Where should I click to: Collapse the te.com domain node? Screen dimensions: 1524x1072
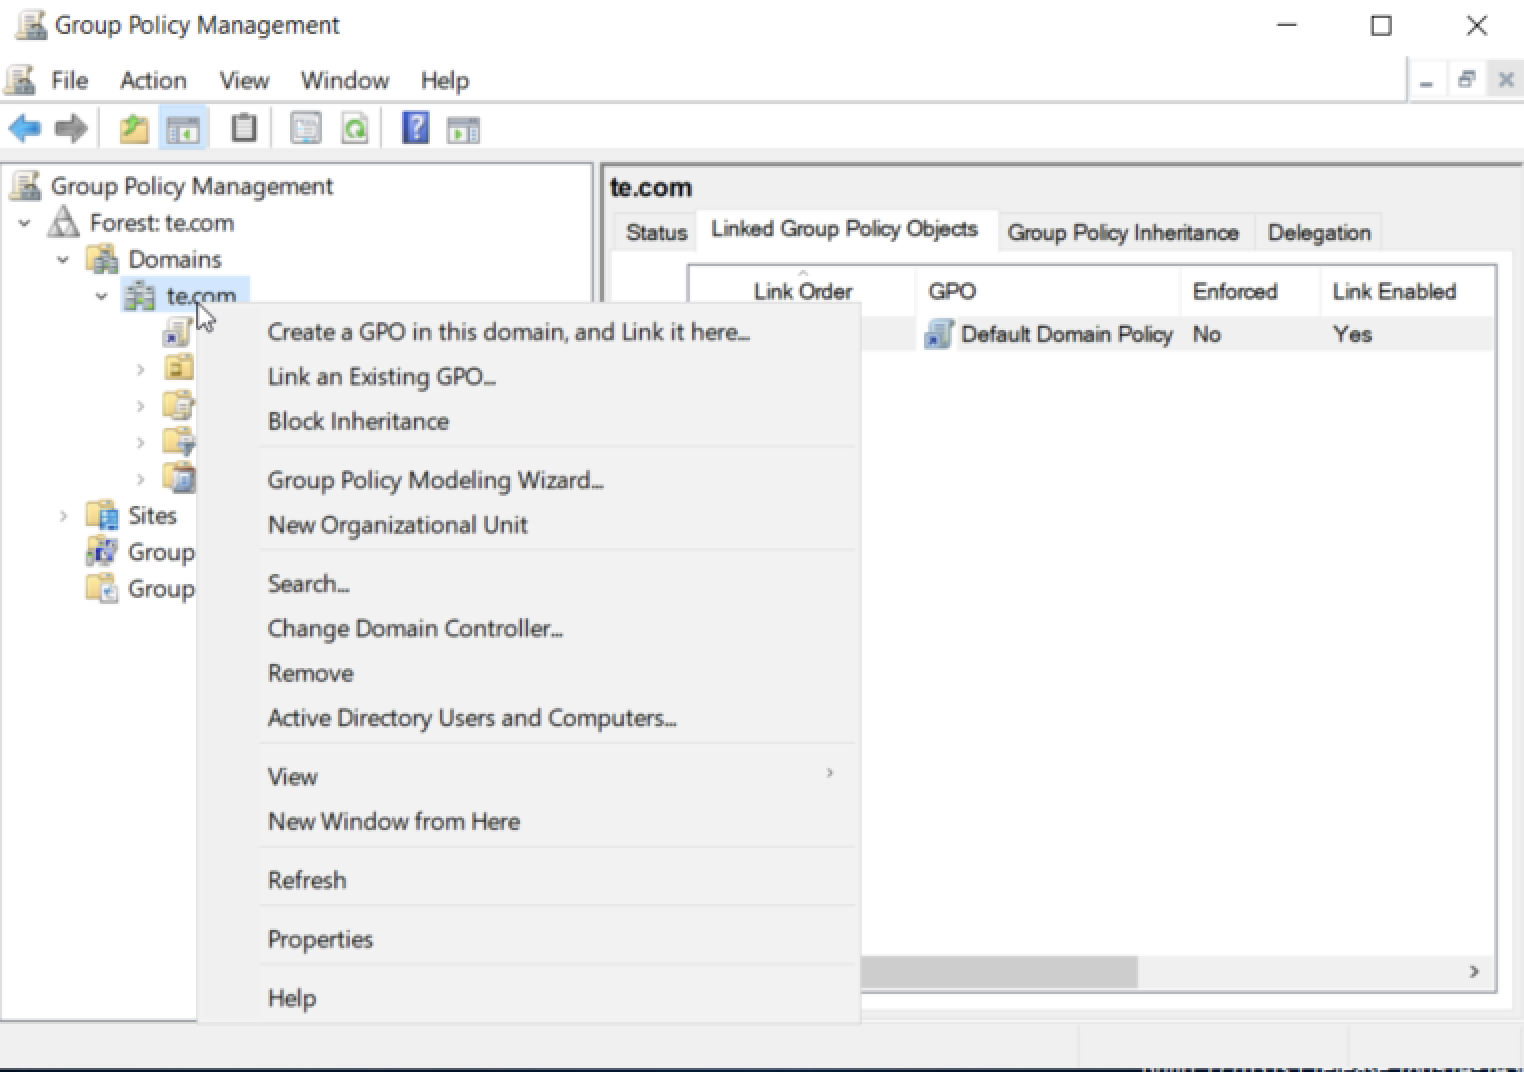point(101,297)
